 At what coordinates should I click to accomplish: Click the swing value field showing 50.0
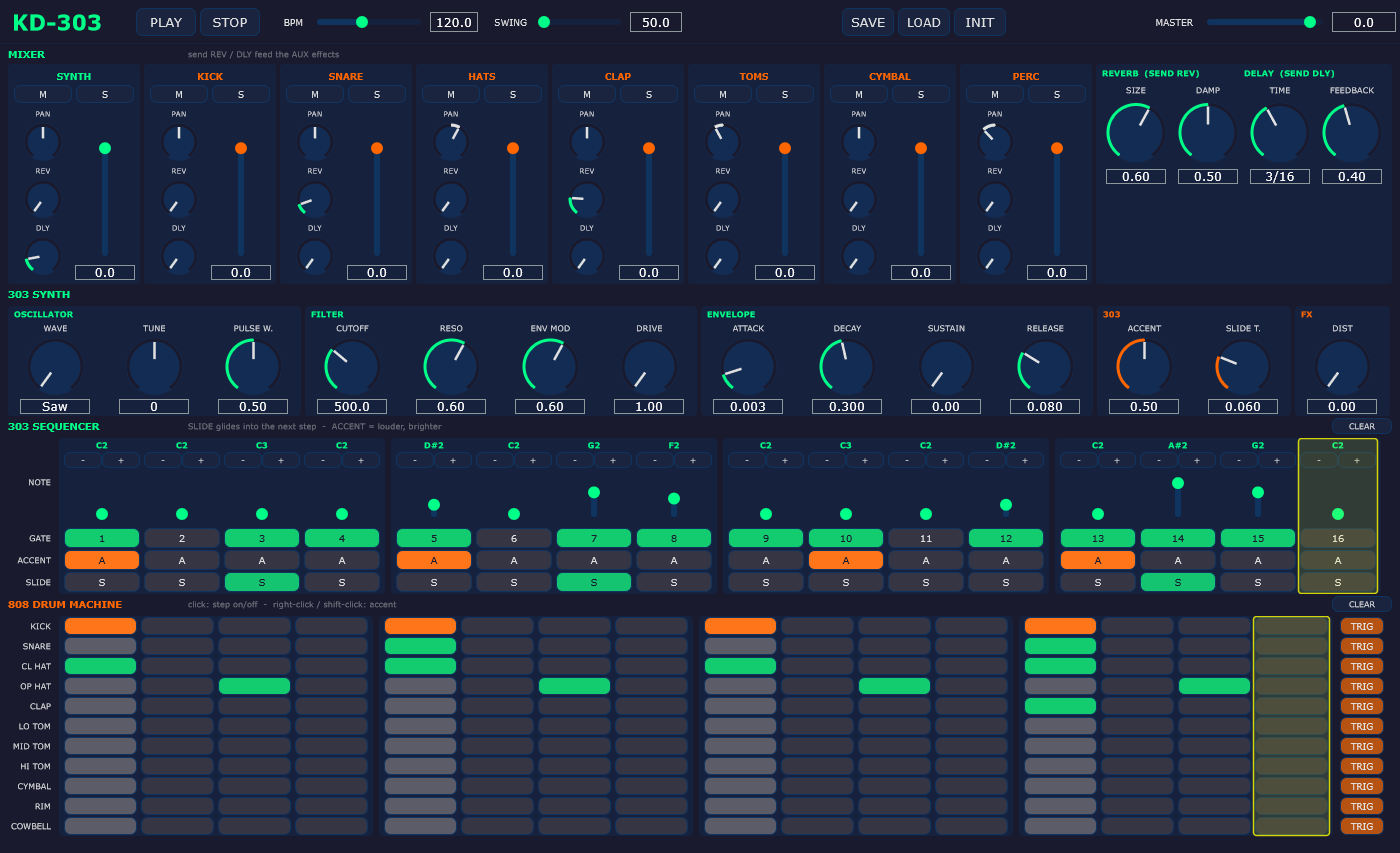point(656,22)
